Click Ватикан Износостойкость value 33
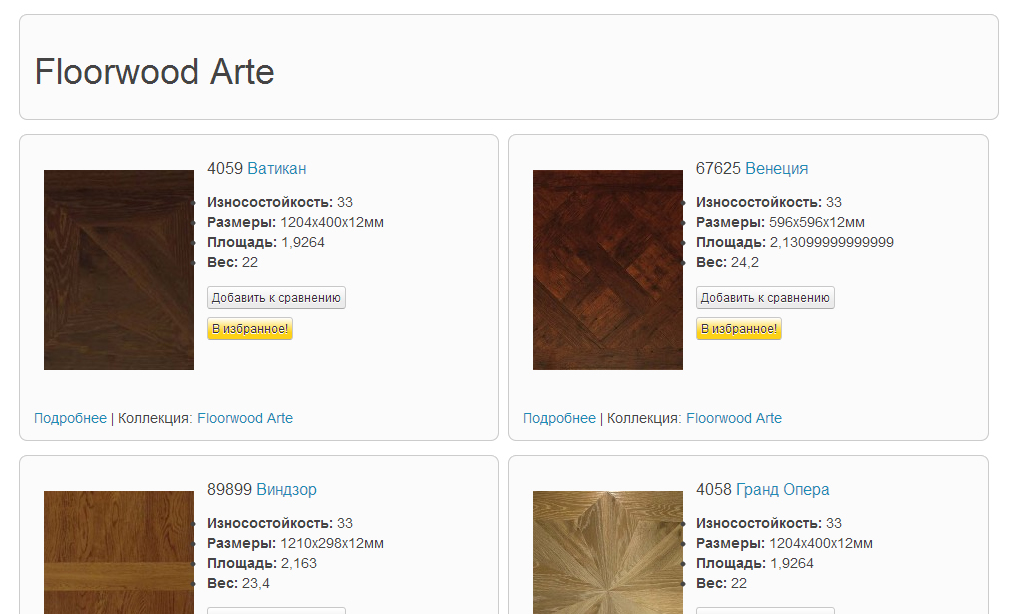This screenshot has width=1015, height=614. tap(345, 202)
